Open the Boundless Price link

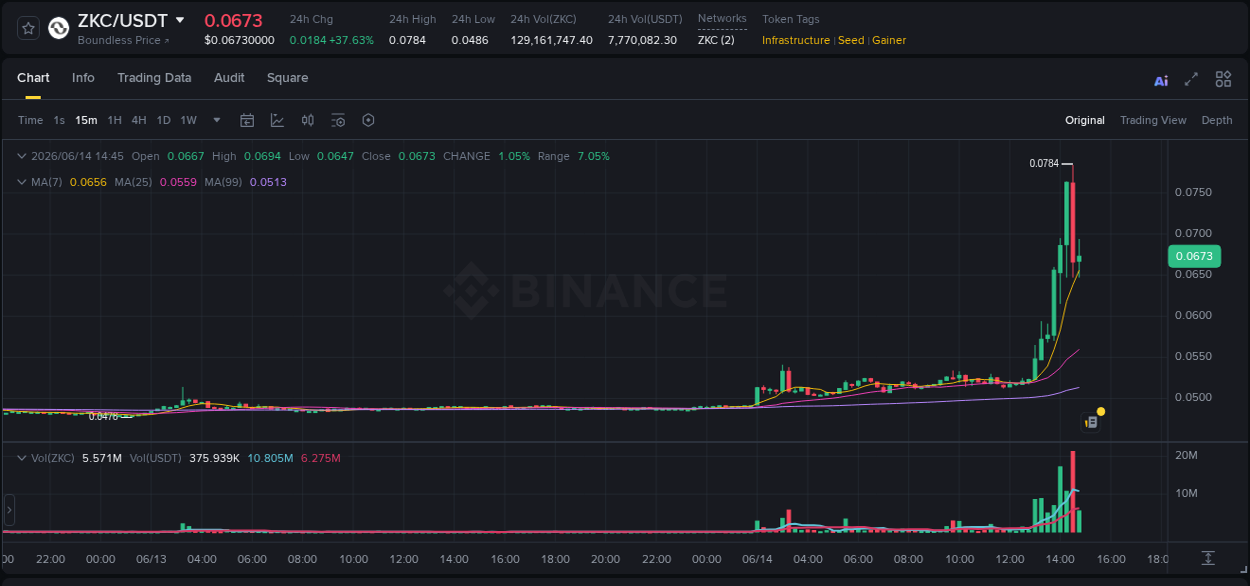[123, 40]
